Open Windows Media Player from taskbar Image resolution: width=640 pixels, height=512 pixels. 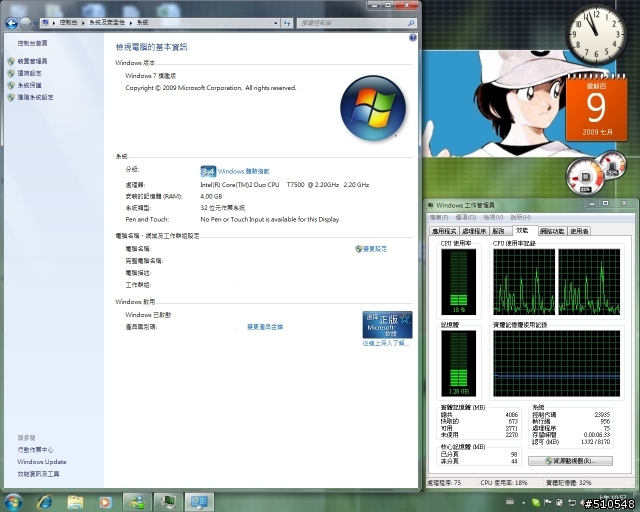[x=105, y=502]
